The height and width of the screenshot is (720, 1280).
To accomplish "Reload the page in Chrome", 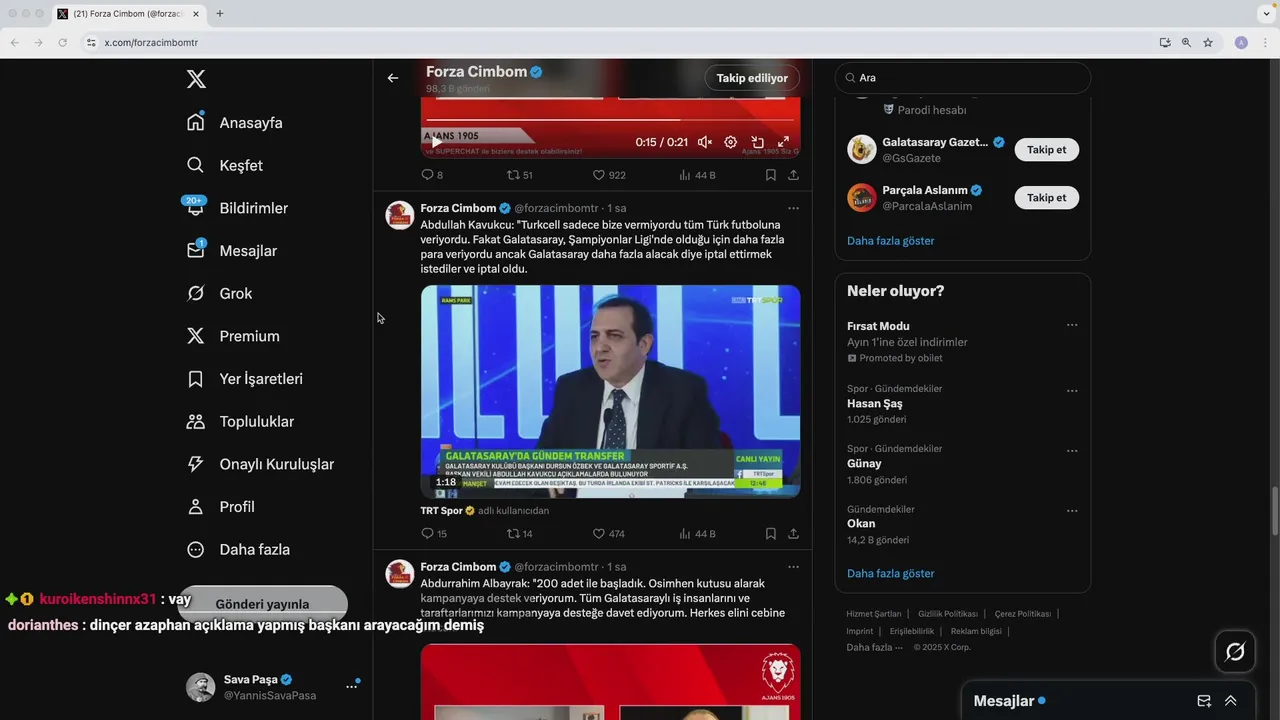I will (x=62, y=43).
